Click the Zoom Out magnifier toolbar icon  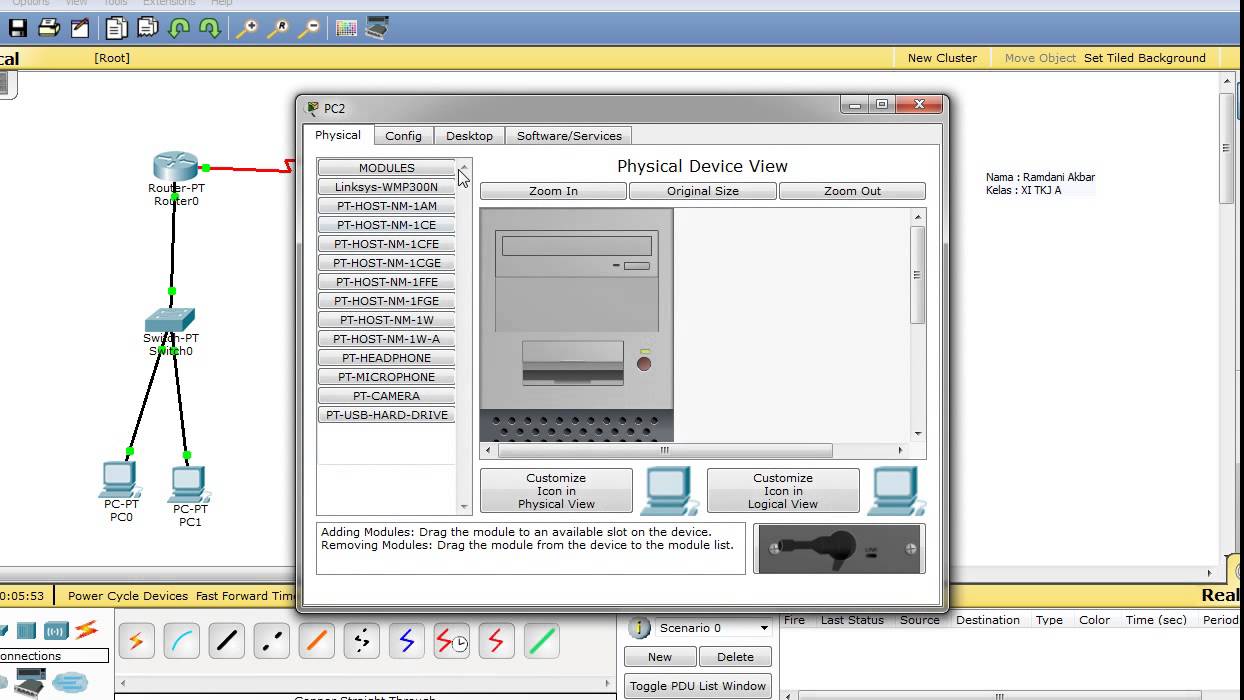click(309, 29)
